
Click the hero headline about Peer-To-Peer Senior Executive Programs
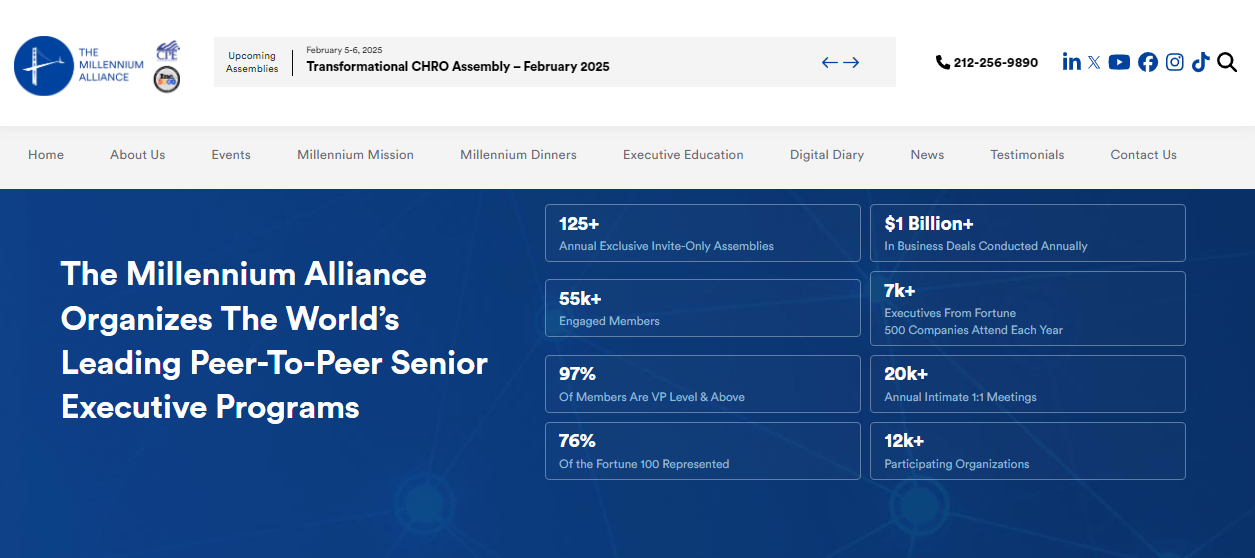click(274, 340)
